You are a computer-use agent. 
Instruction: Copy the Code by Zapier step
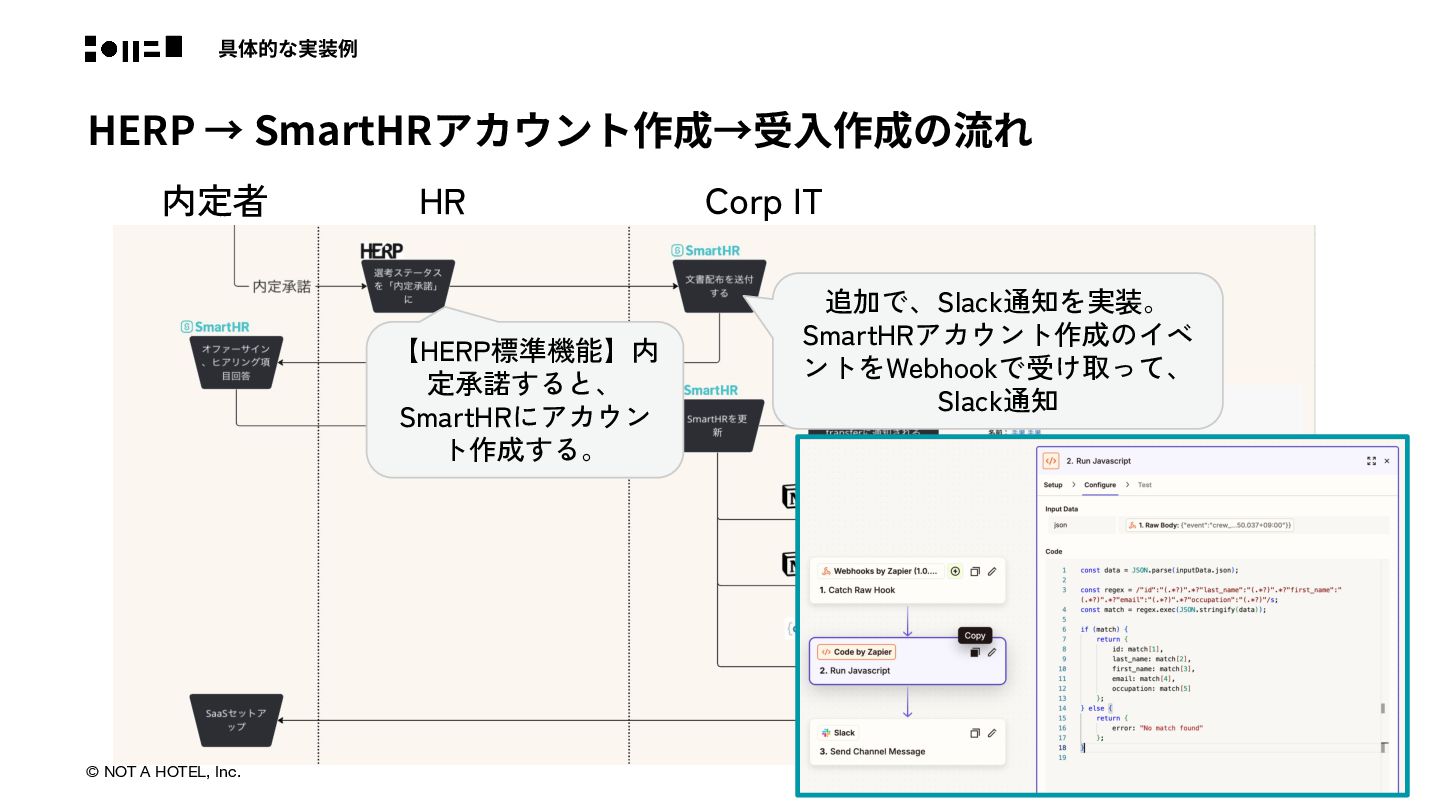975,652
